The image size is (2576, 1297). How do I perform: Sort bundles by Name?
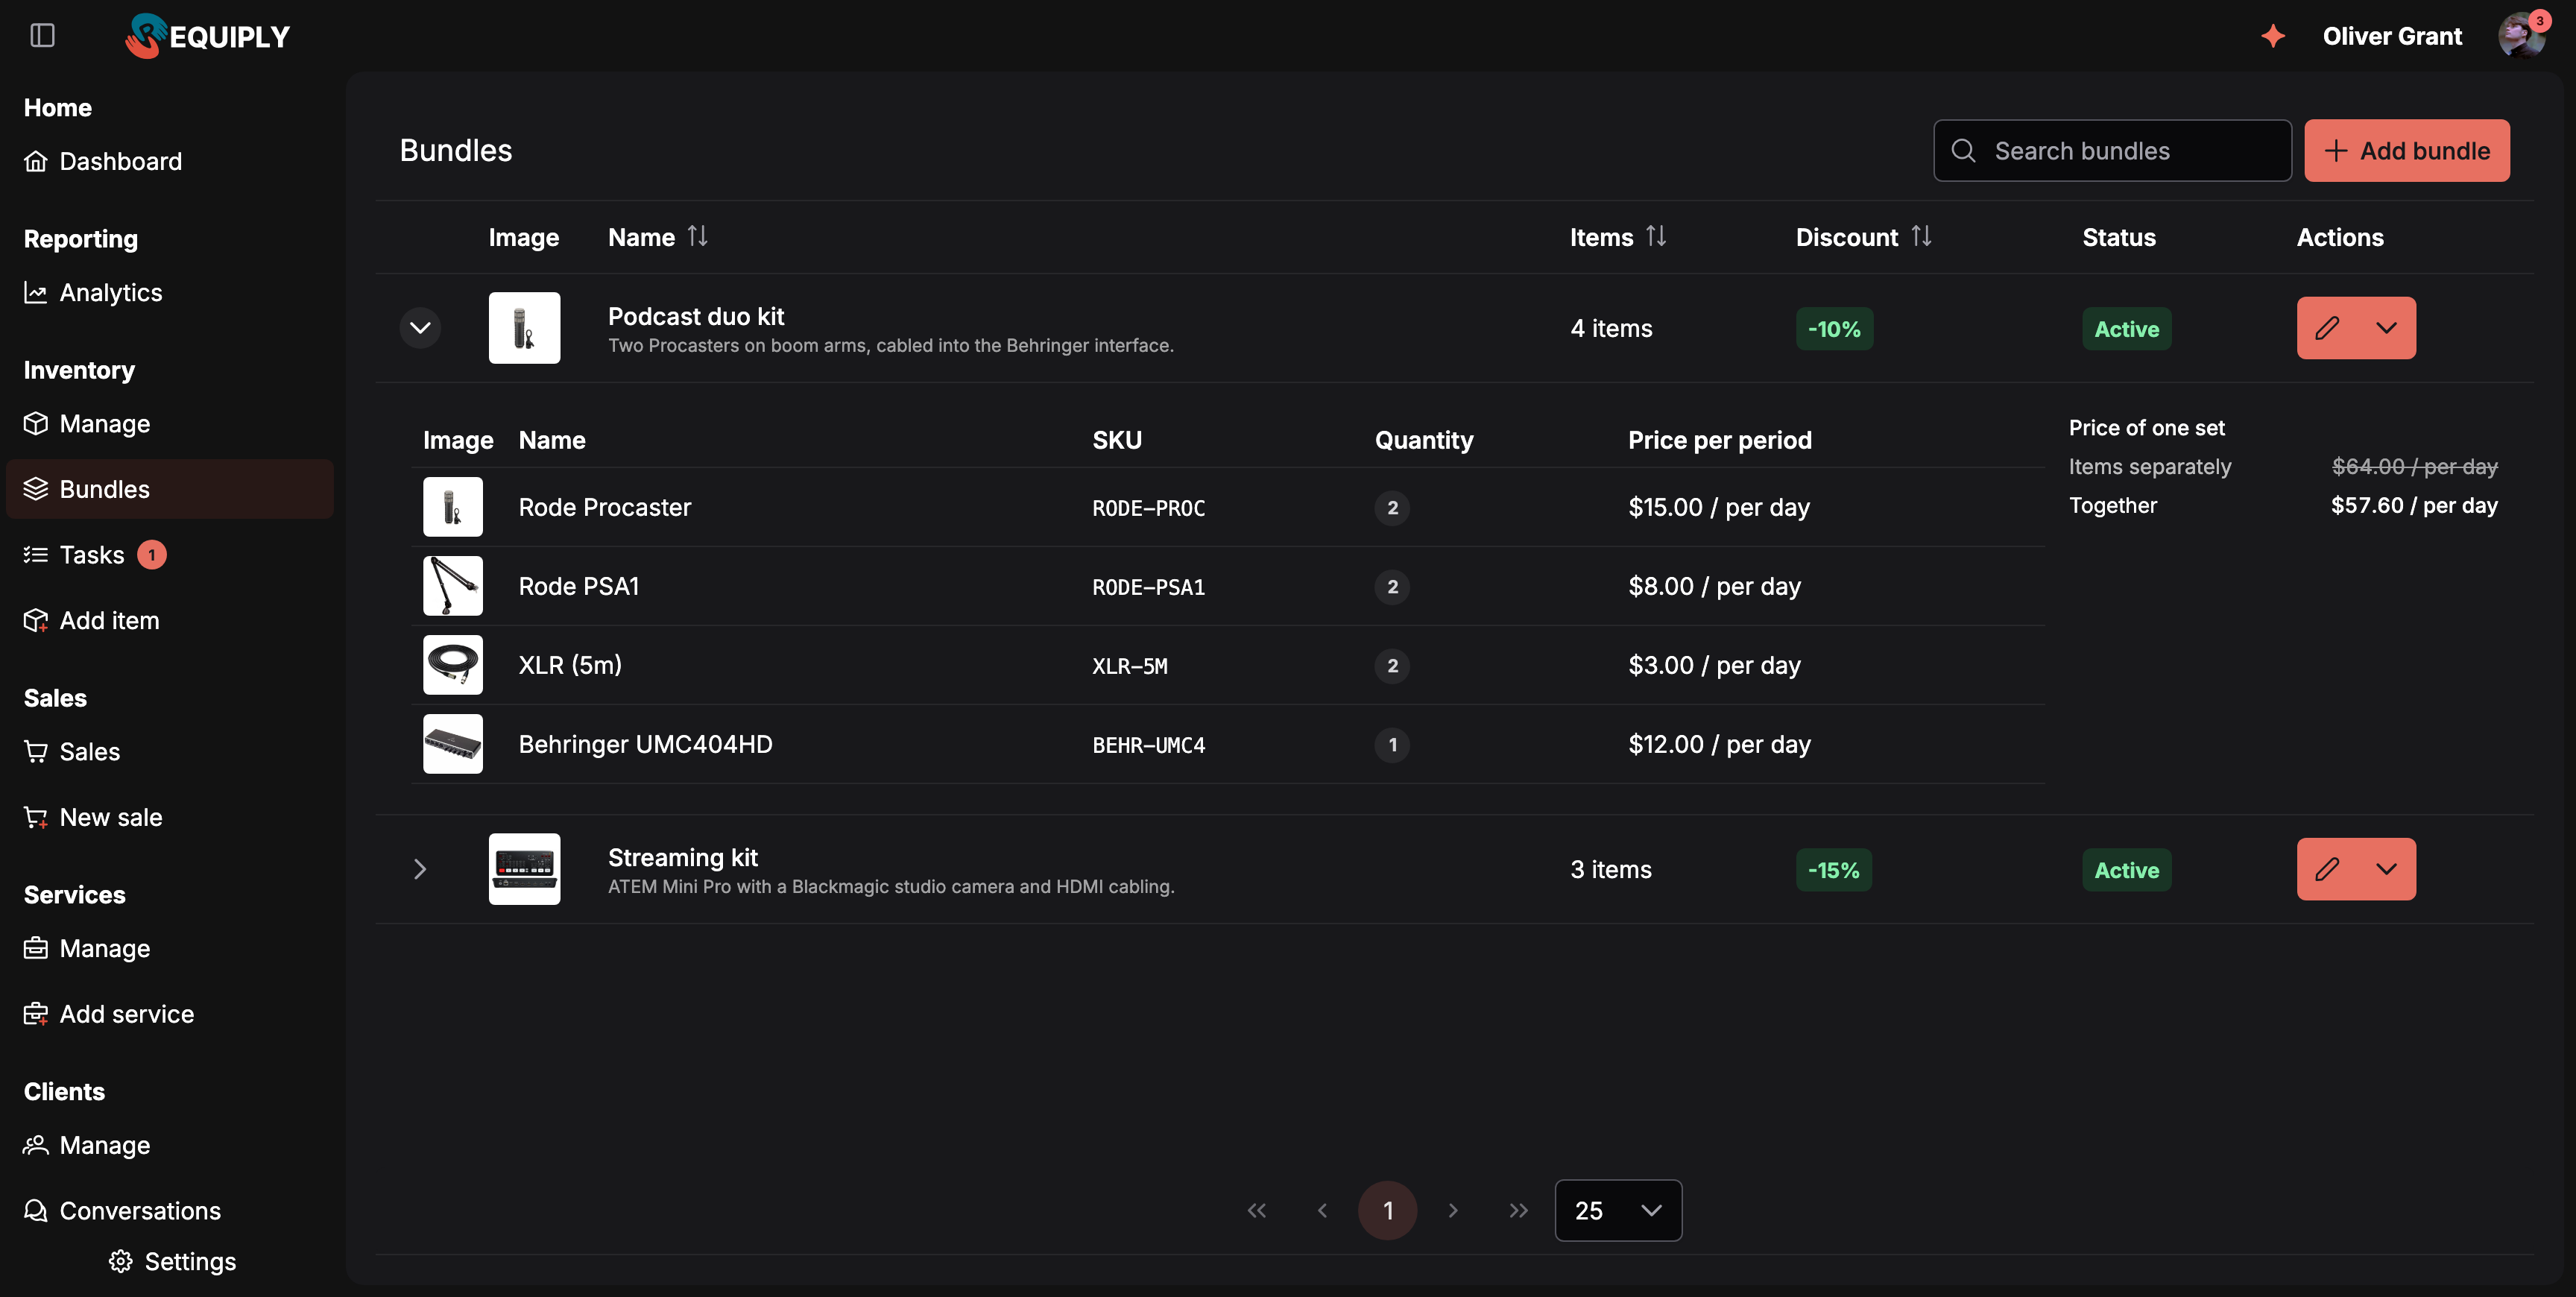(697, 237)
